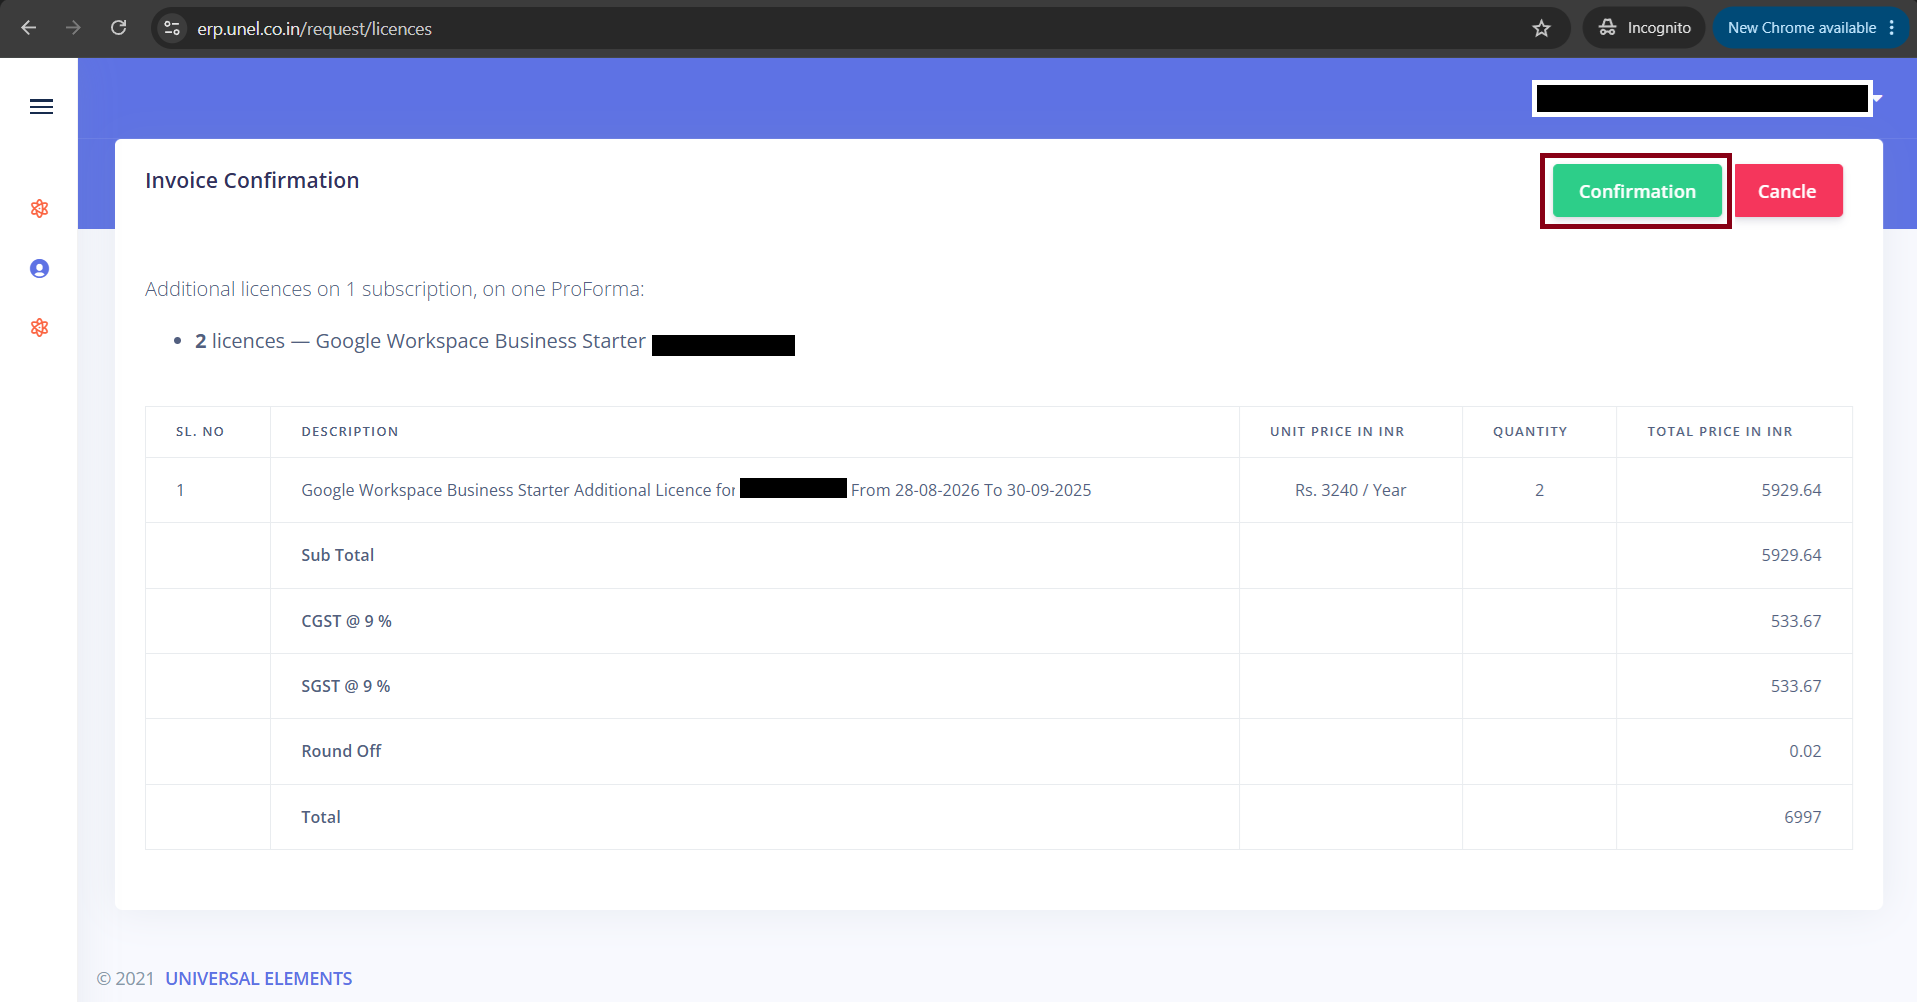
Task: Select the Sub Total row label
Action: tap(338, 555)
